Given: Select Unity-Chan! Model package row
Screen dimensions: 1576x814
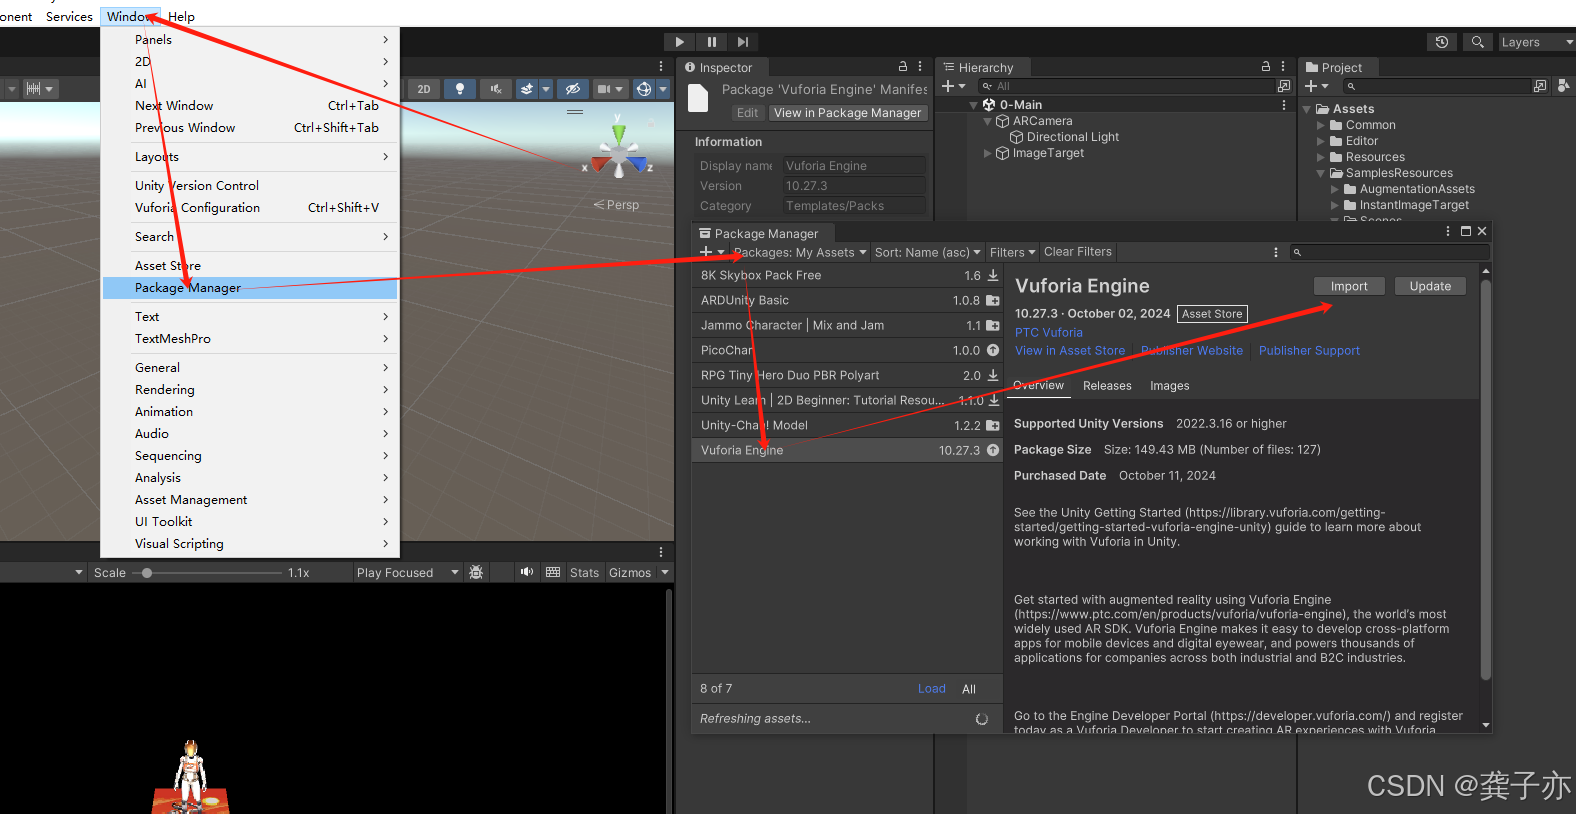Looking at the screenshot, I should [847, 425].
